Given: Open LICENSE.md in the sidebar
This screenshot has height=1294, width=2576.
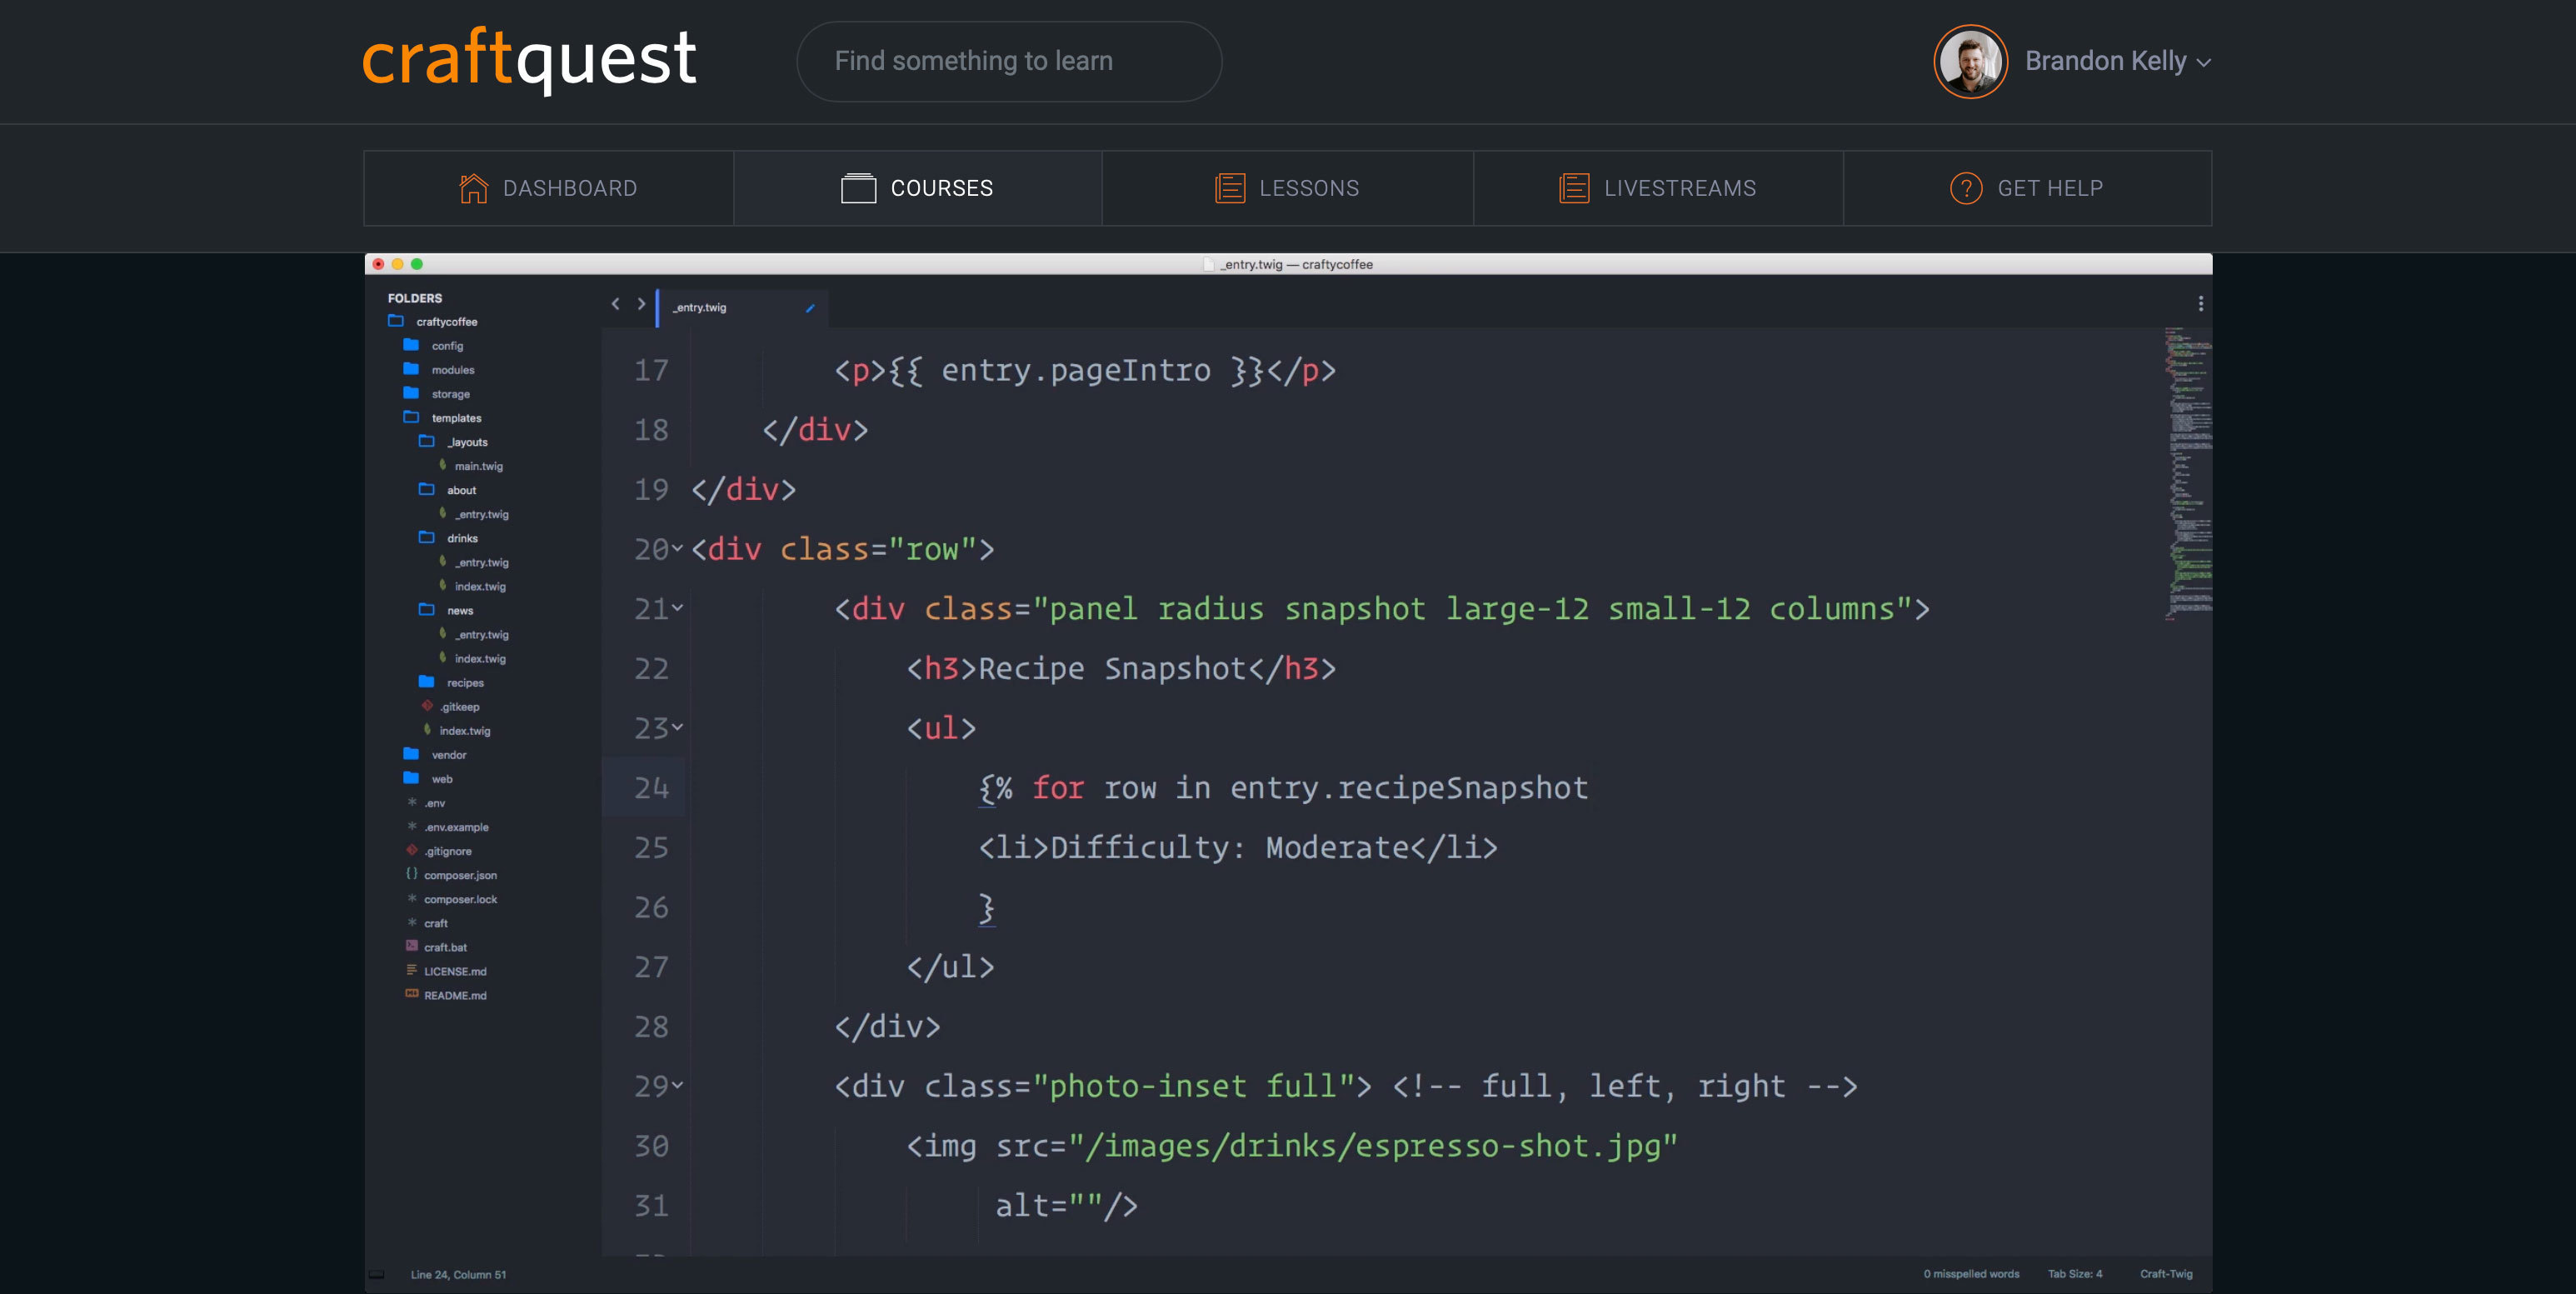Looking at the screenshot, I should tap(446, 971).
